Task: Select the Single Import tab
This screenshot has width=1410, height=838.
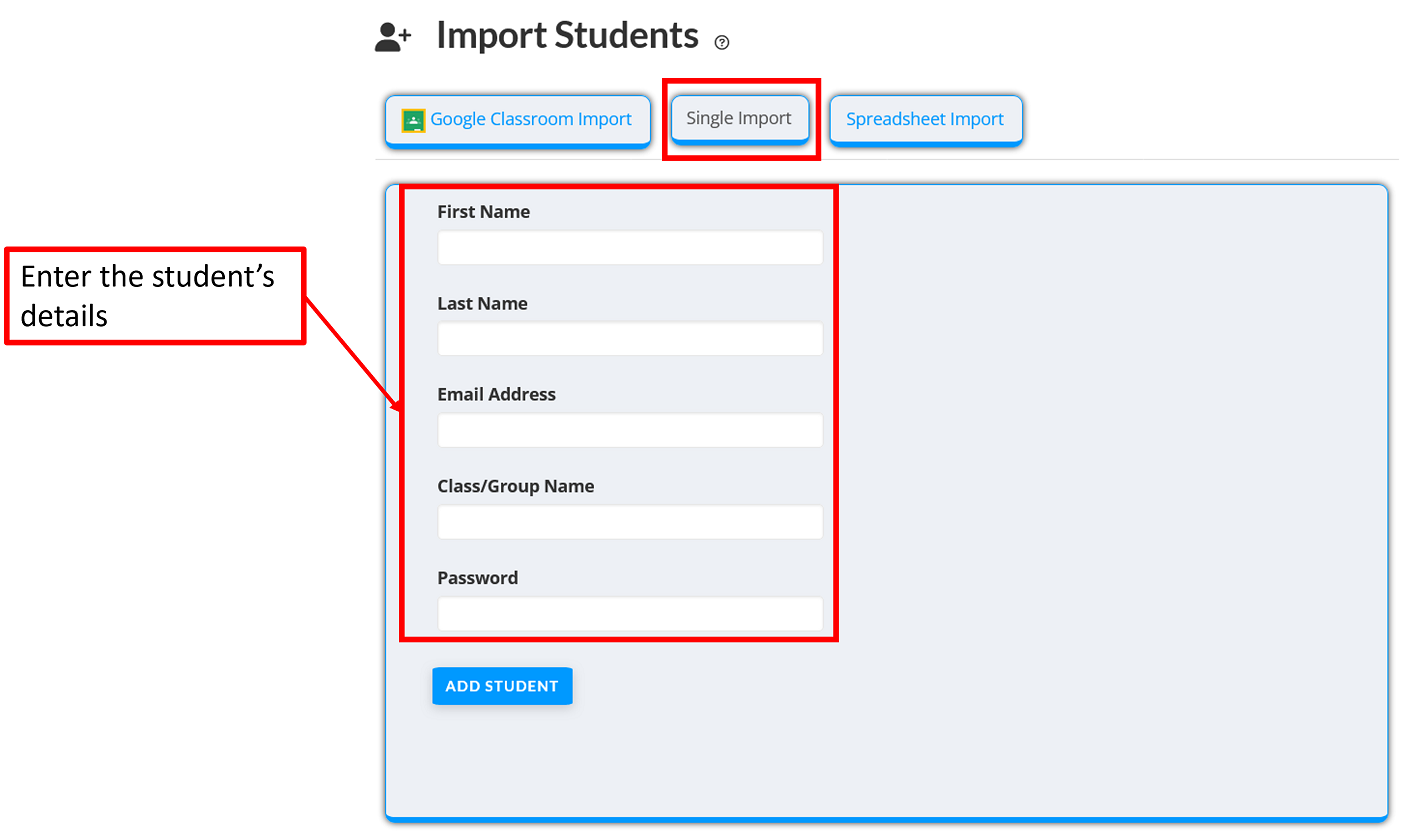Action: point(739,119)
